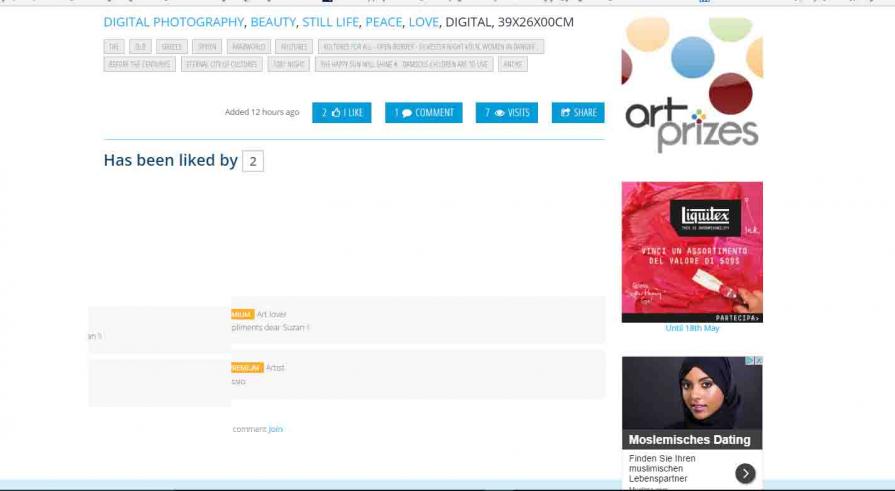
Task: Select the "Before the Centuries" tag
Action: click(139, 64)
